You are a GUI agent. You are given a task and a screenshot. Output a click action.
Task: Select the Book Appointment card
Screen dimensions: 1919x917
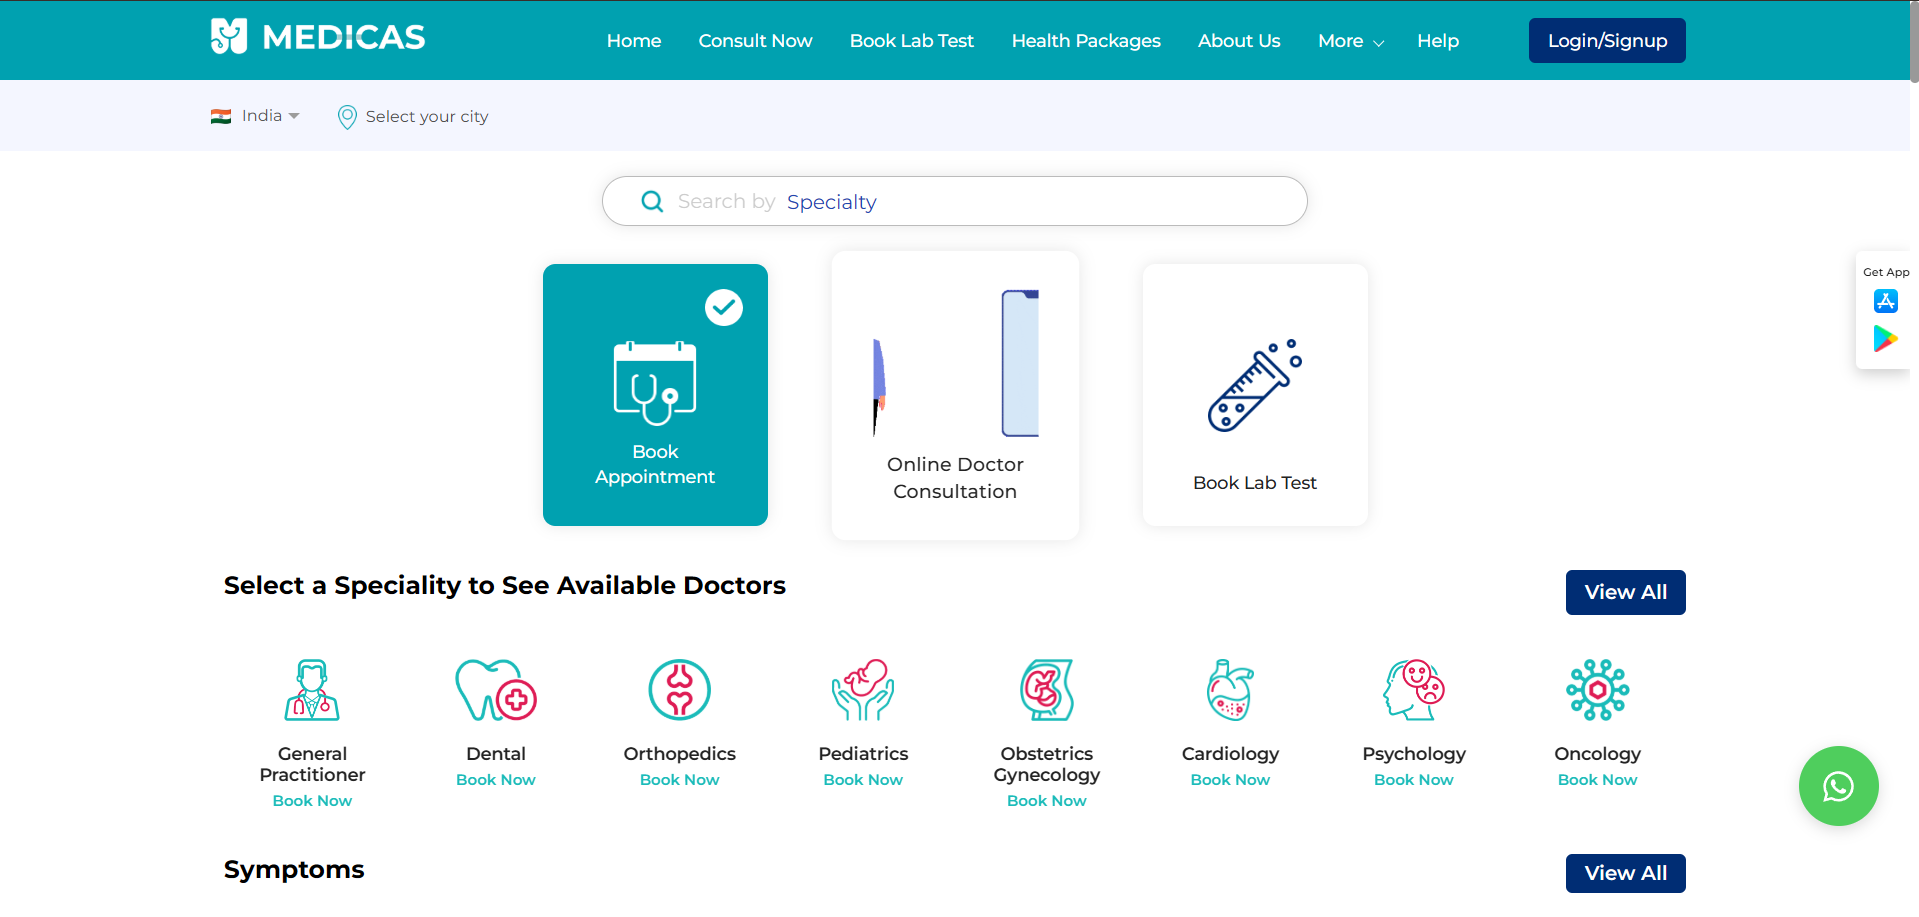(655, 395)
